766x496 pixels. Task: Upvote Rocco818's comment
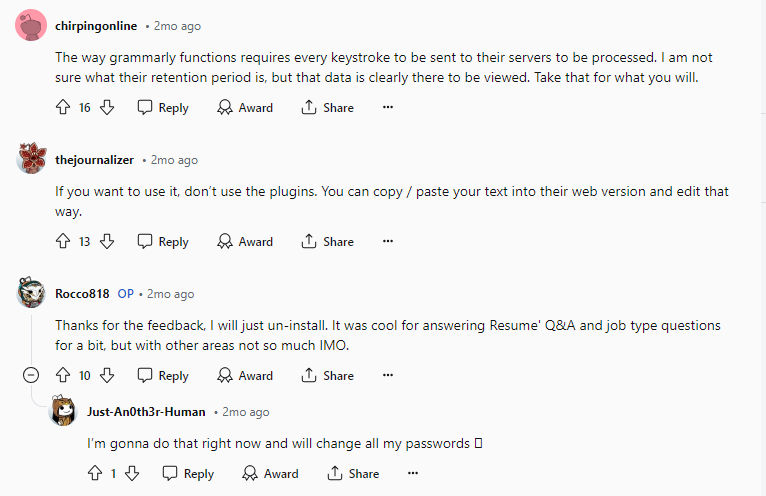63,375
